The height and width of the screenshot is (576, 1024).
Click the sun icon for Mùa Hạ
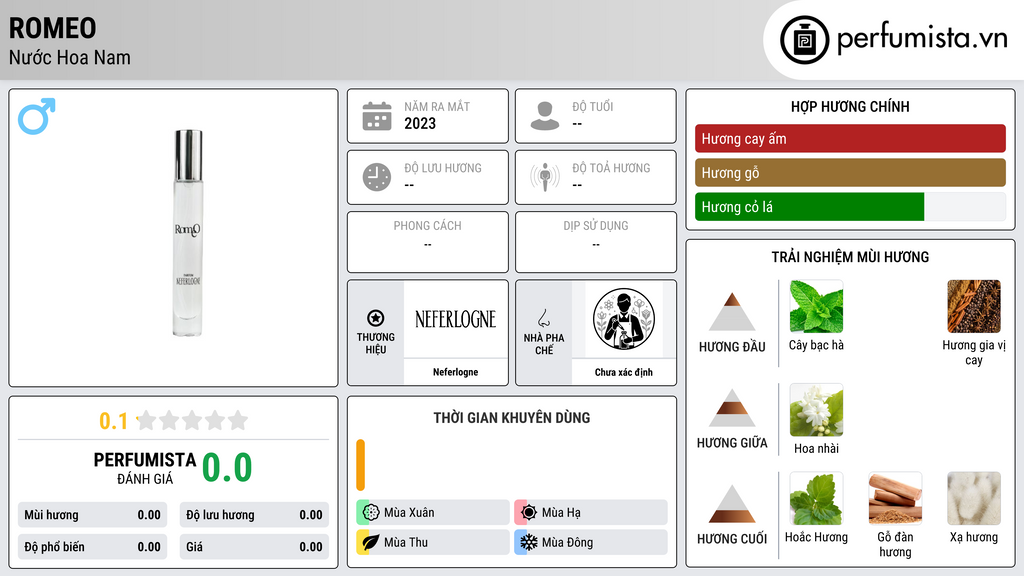[x=529, y=513]
